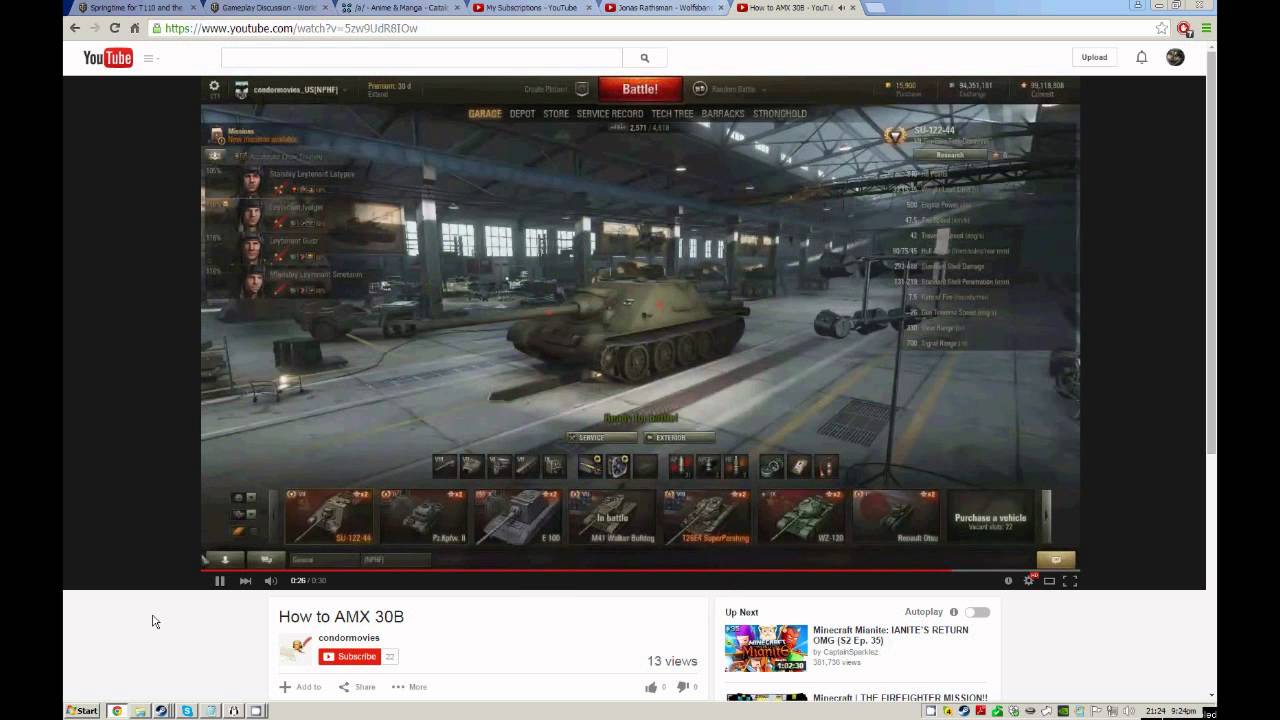Skip to the next video
1280x720 pixels.
point(245,581)
